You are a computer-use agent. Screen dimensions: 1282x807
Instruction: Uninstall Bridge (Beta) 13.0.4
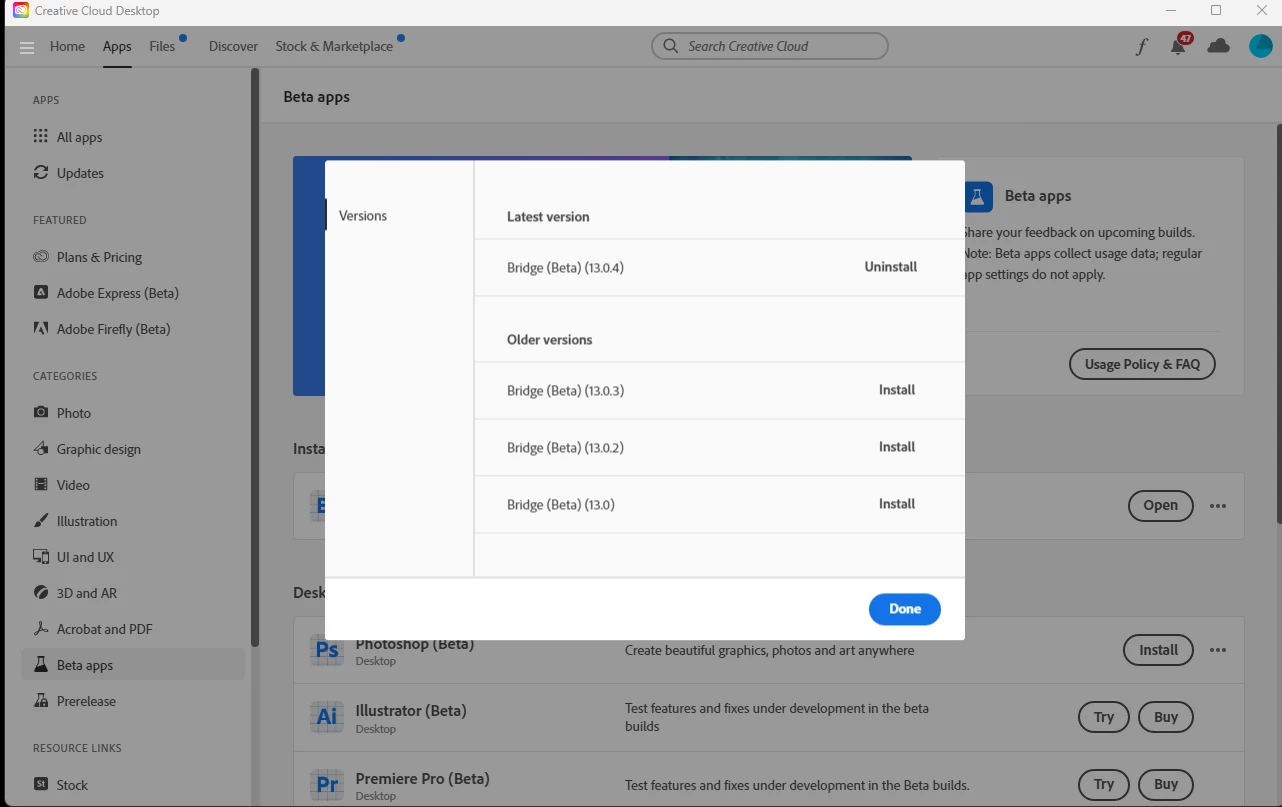click(891, 267)
